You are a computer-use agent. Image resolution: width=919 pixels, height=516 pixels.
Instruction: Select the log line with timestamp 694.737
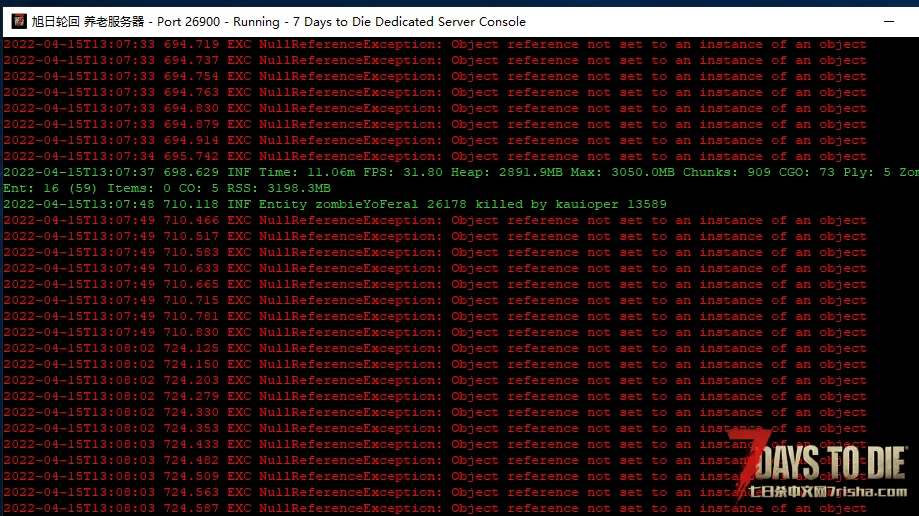[435, 60]
